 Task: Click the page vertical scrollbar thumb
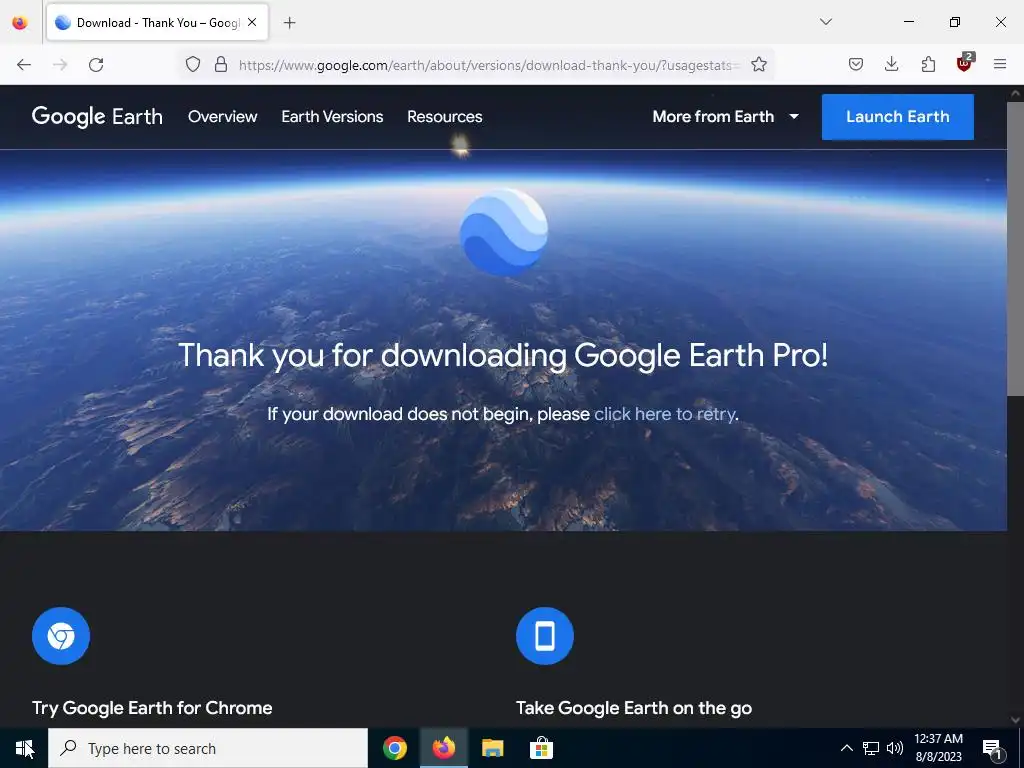1016,248
